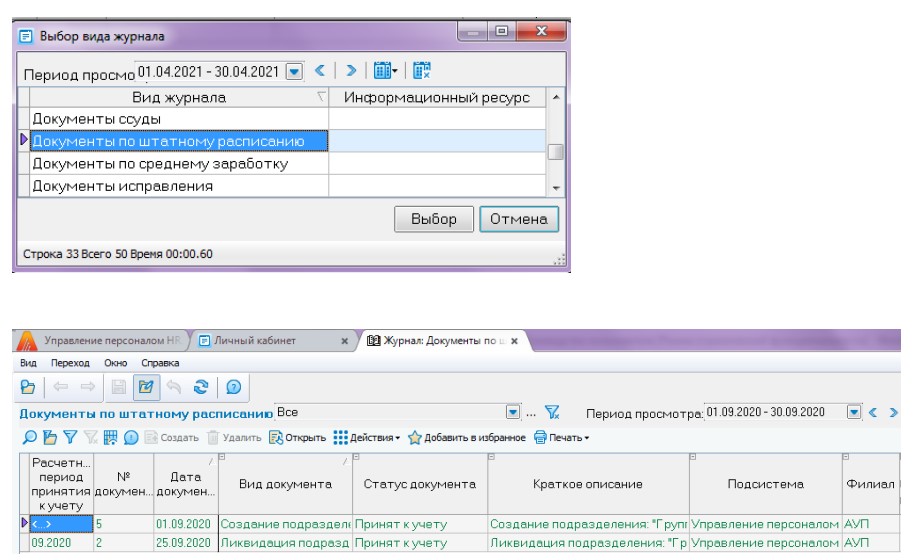919x560 pixels.
Task: Open the Вид menu
Action: 28,363
